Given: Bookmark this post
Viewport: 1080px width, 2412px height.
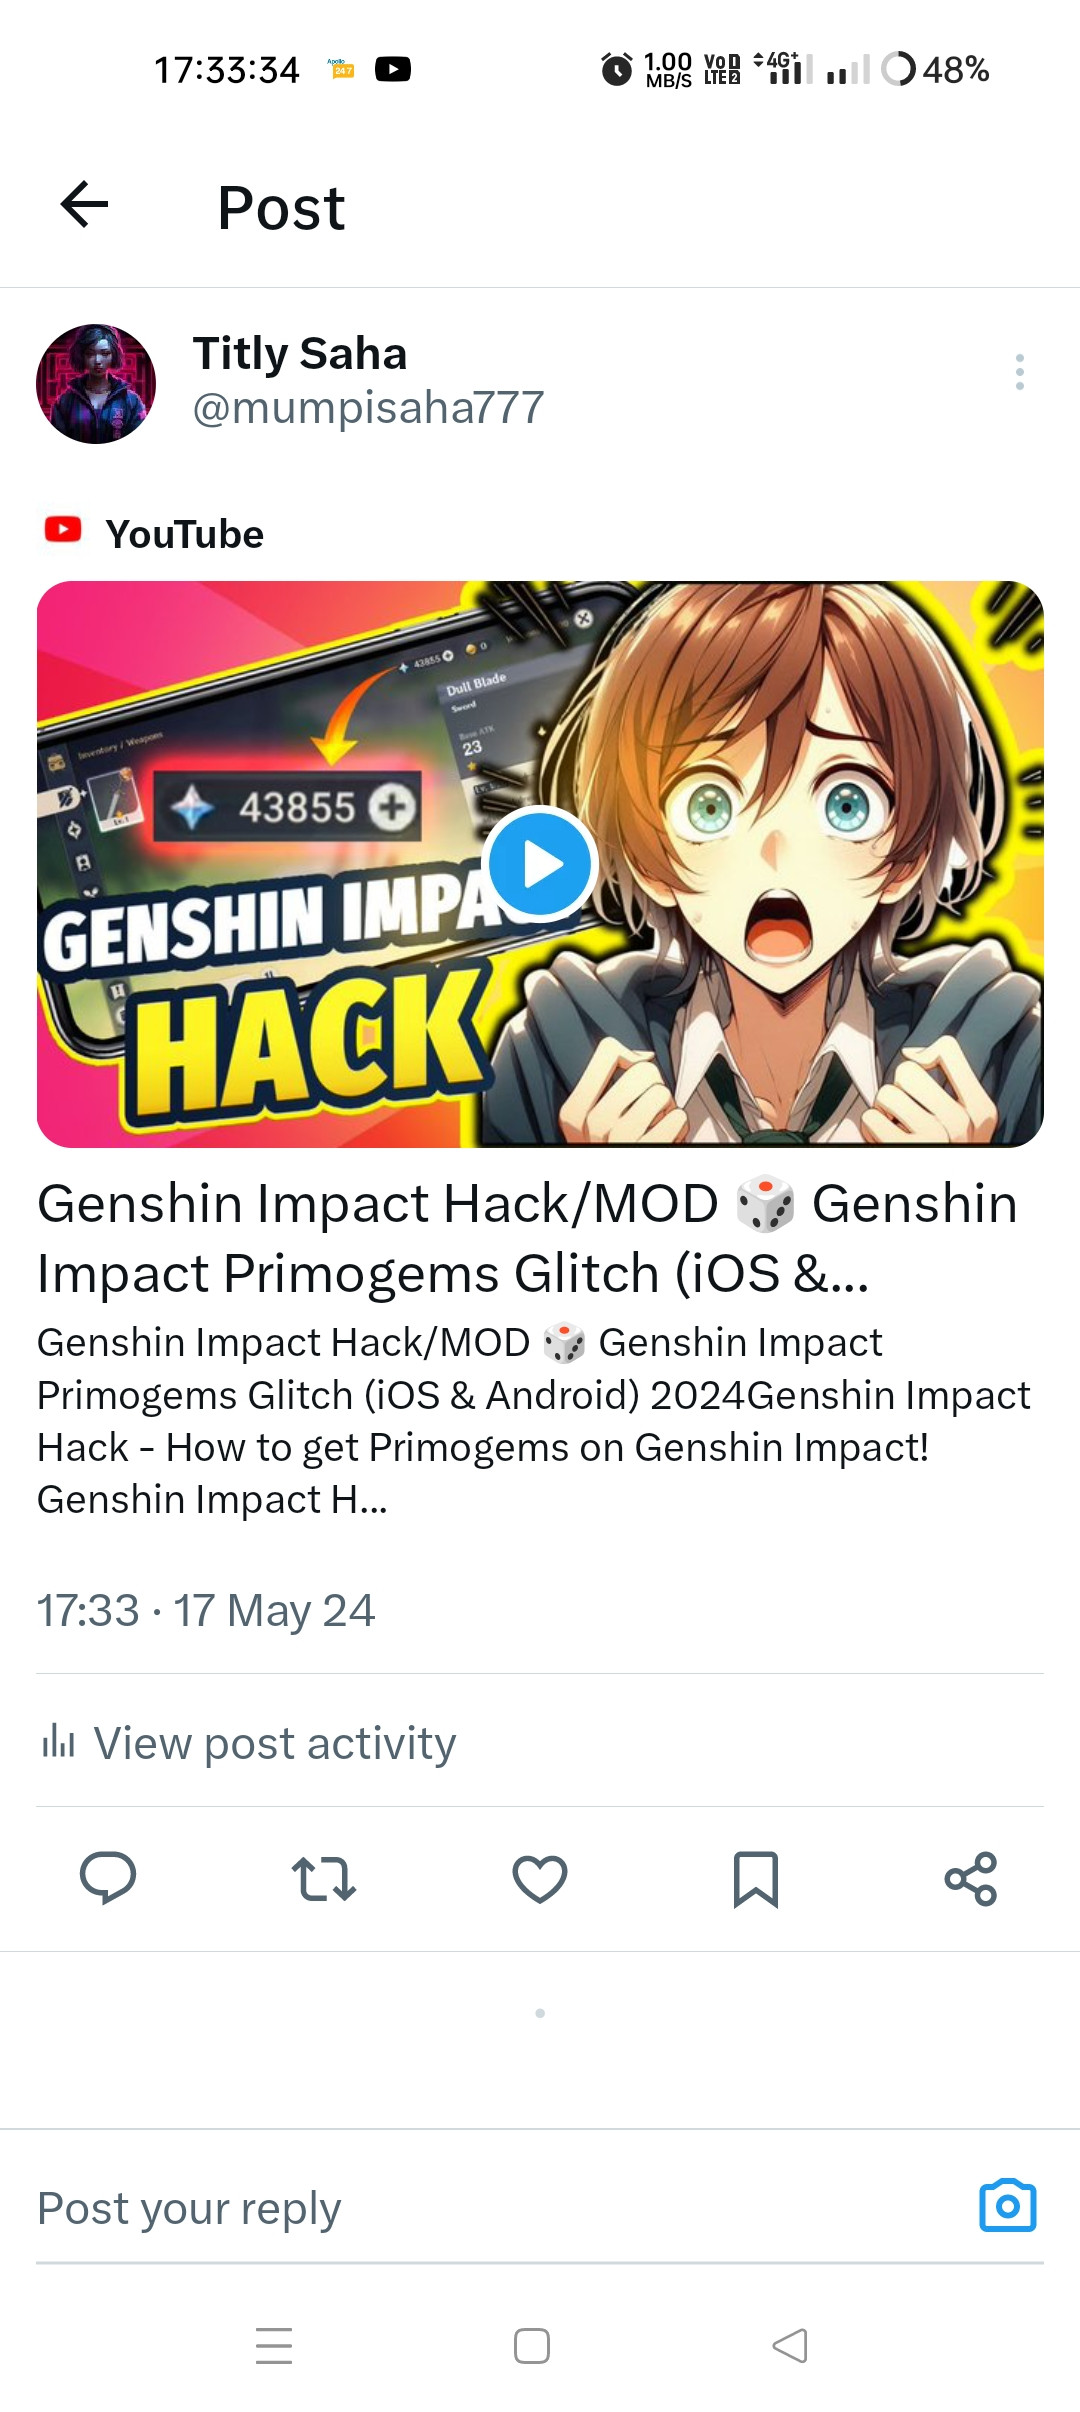Looking at the screenshot, I should pos(756,1879).
